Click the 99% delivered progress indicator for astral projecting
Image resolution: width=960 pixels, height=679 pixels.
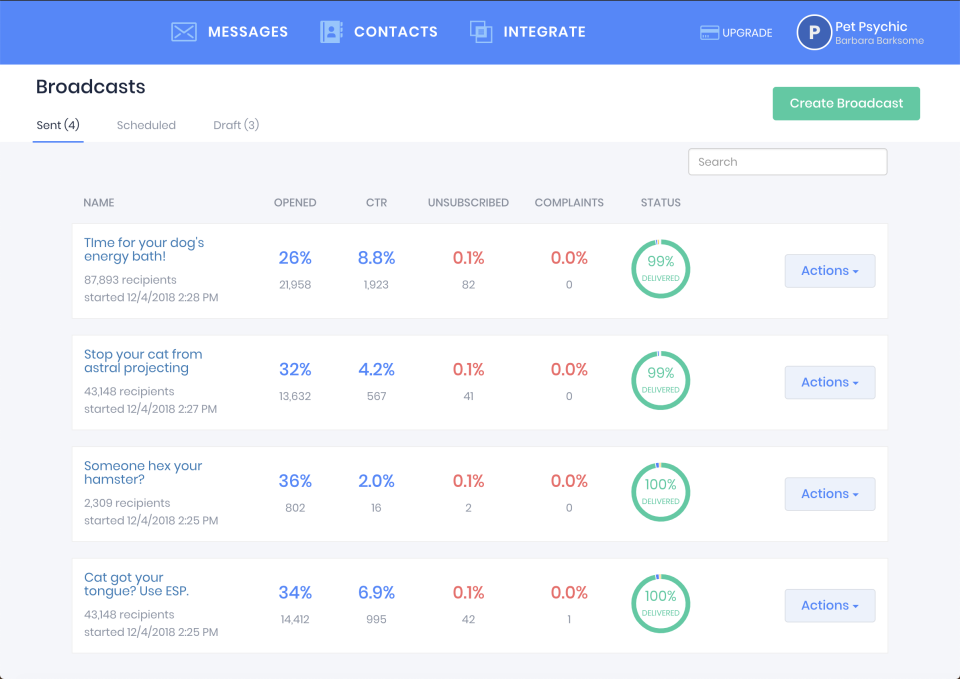pos(660,380)
